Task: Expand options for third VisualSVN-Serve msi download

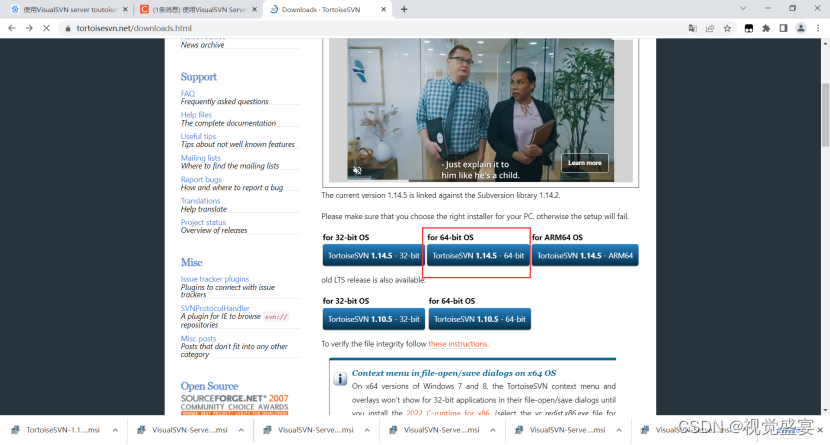Action: [493, 430]
